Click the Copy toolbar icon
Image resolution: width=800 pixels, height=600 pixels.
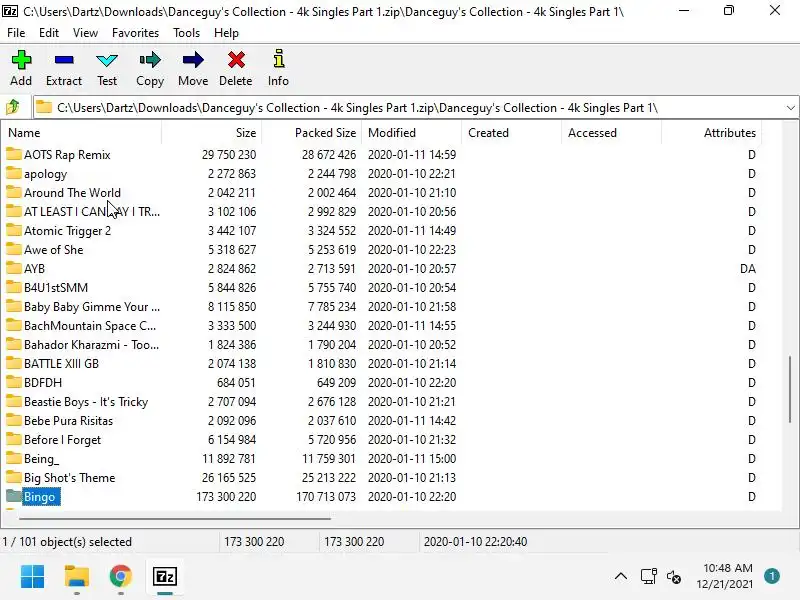click(149, 60)
